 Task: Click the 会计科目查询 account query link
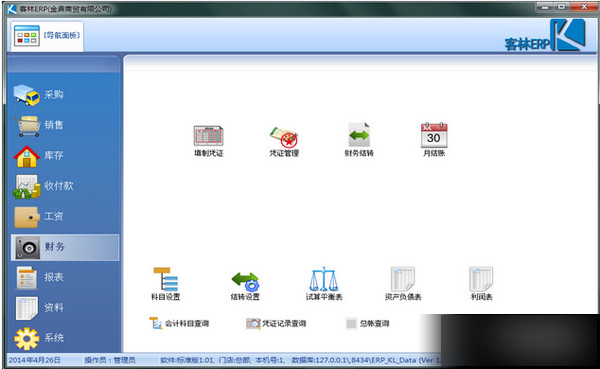(179, 323)
